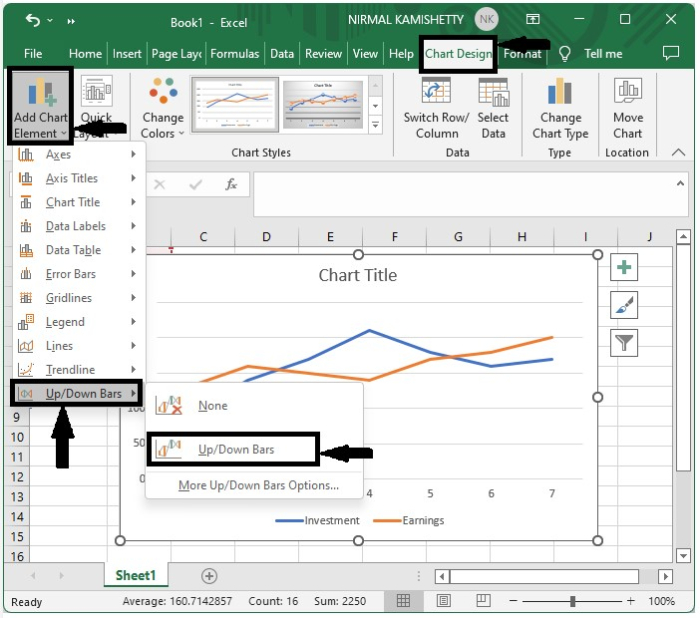The image size is (700, 618).
Task: Click the Move Chart icon
Action: coord(628,90)
